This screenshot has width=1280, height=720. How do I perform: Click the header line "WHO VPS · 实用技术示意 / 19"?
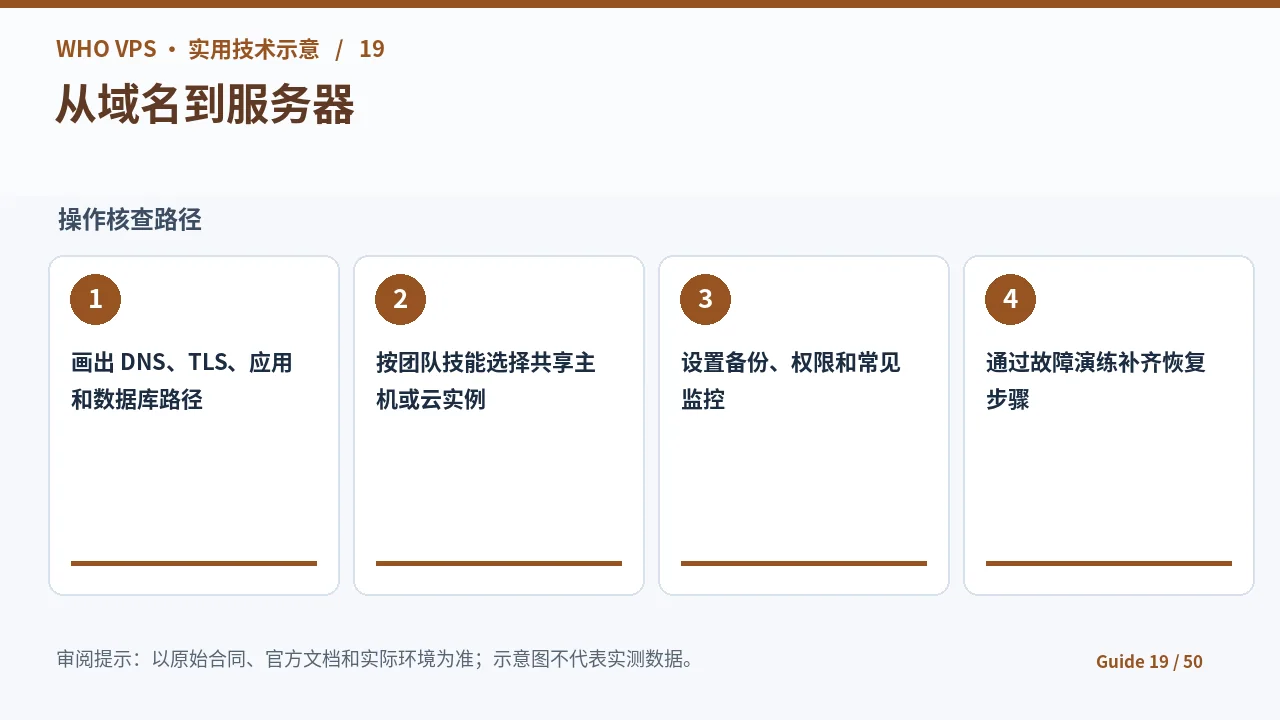coord(220,49)
